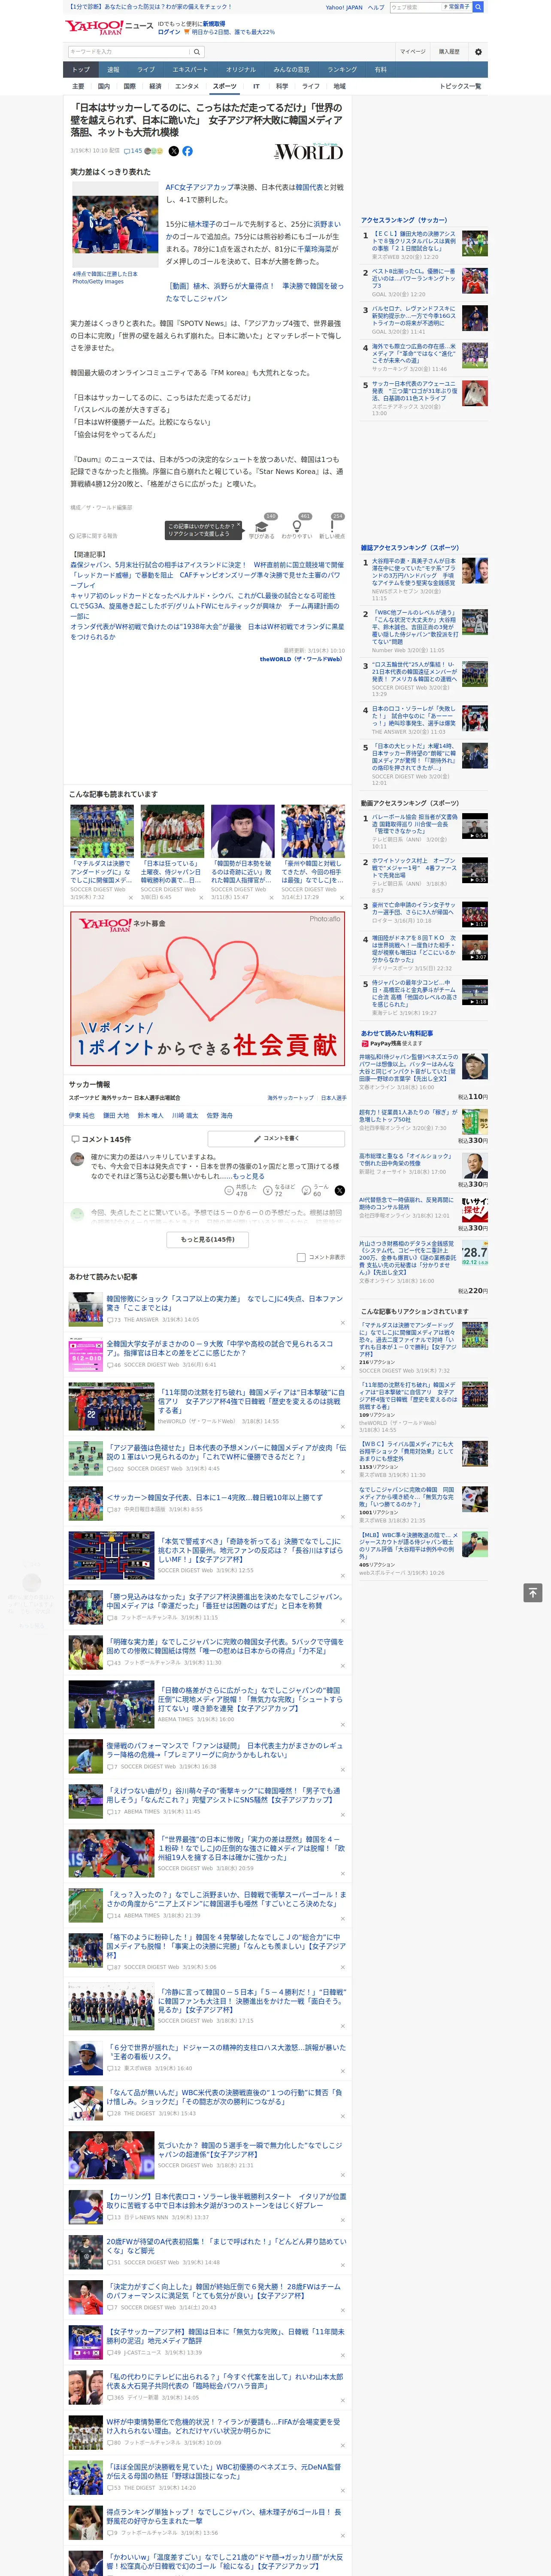The width and height of the screenshot is (551, 2576).
Task: Click the comment count bubble 145
Action: click(x=133, y=151)
